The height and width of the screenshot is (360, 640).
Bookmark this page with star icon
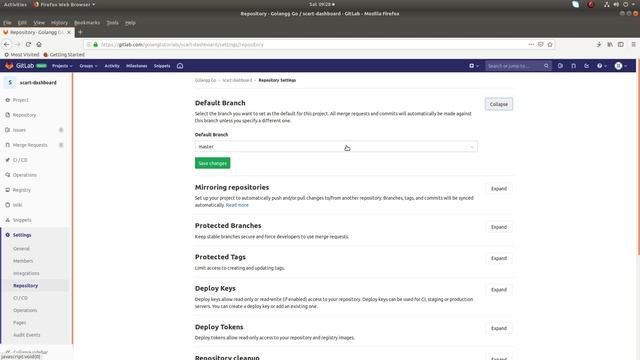point(550,44)
